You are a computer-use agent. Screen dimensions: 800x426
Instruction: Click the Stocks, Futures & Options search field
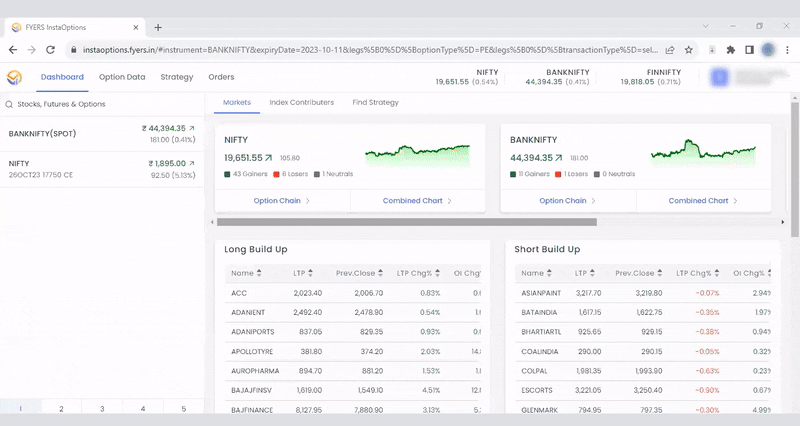tap(102, 104)
